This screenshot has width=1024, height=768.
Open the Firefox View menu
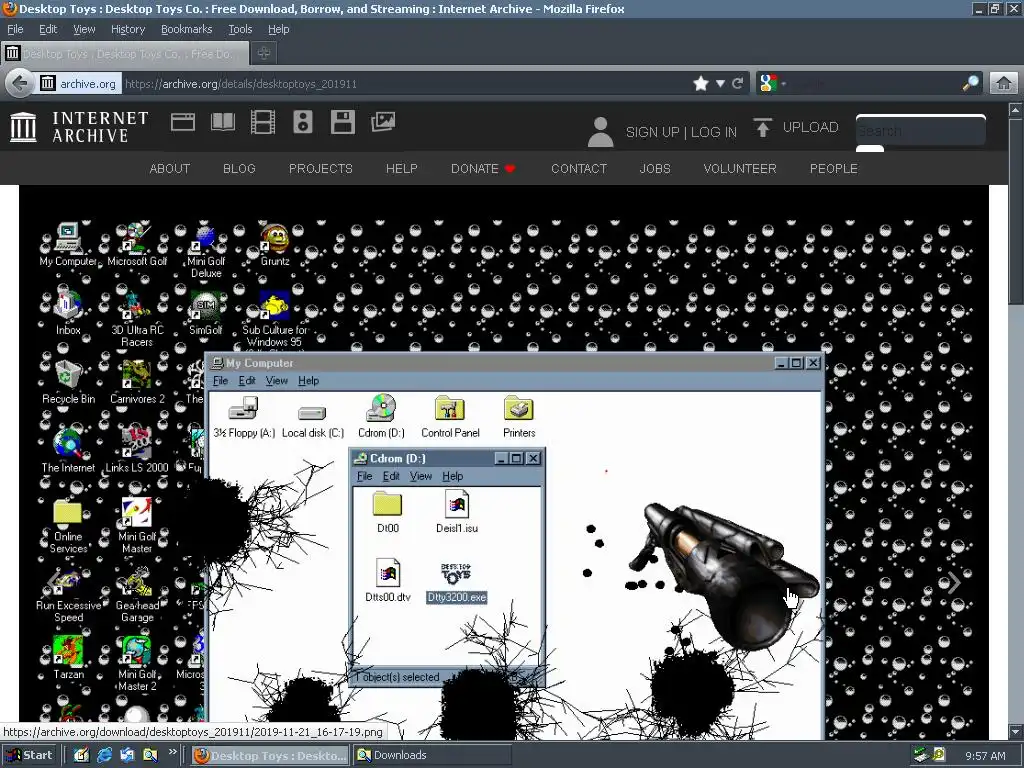click(x=84, y=29)
